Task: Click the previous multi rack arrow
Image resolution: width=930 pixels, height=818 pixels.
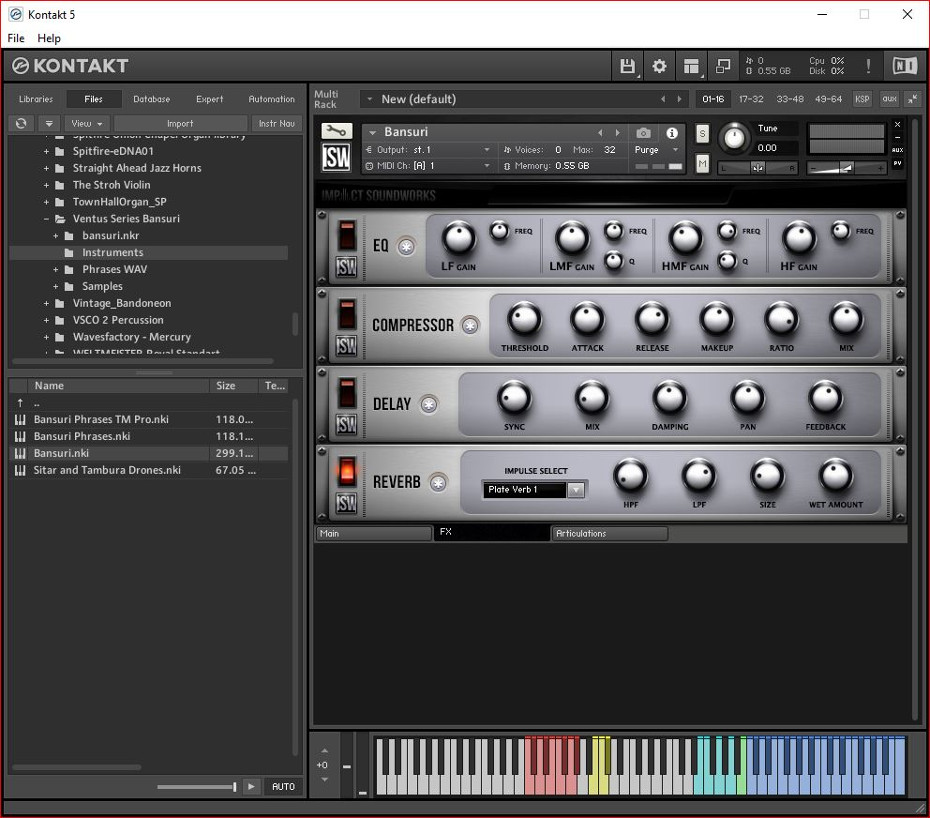Action: pyautogui.click(x=663, y=99)
